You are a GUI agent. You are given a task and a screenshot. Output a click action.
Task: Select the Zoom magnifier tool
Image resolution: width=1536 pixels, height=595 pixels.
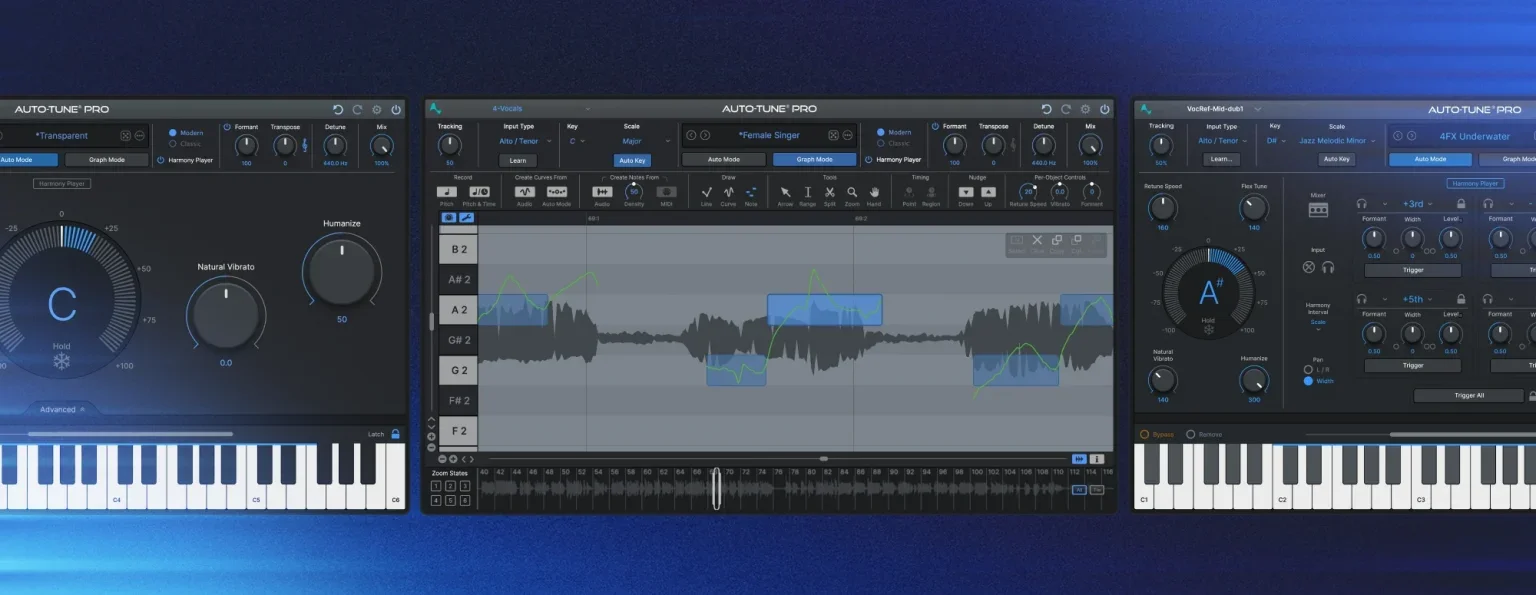coord(852,191)
